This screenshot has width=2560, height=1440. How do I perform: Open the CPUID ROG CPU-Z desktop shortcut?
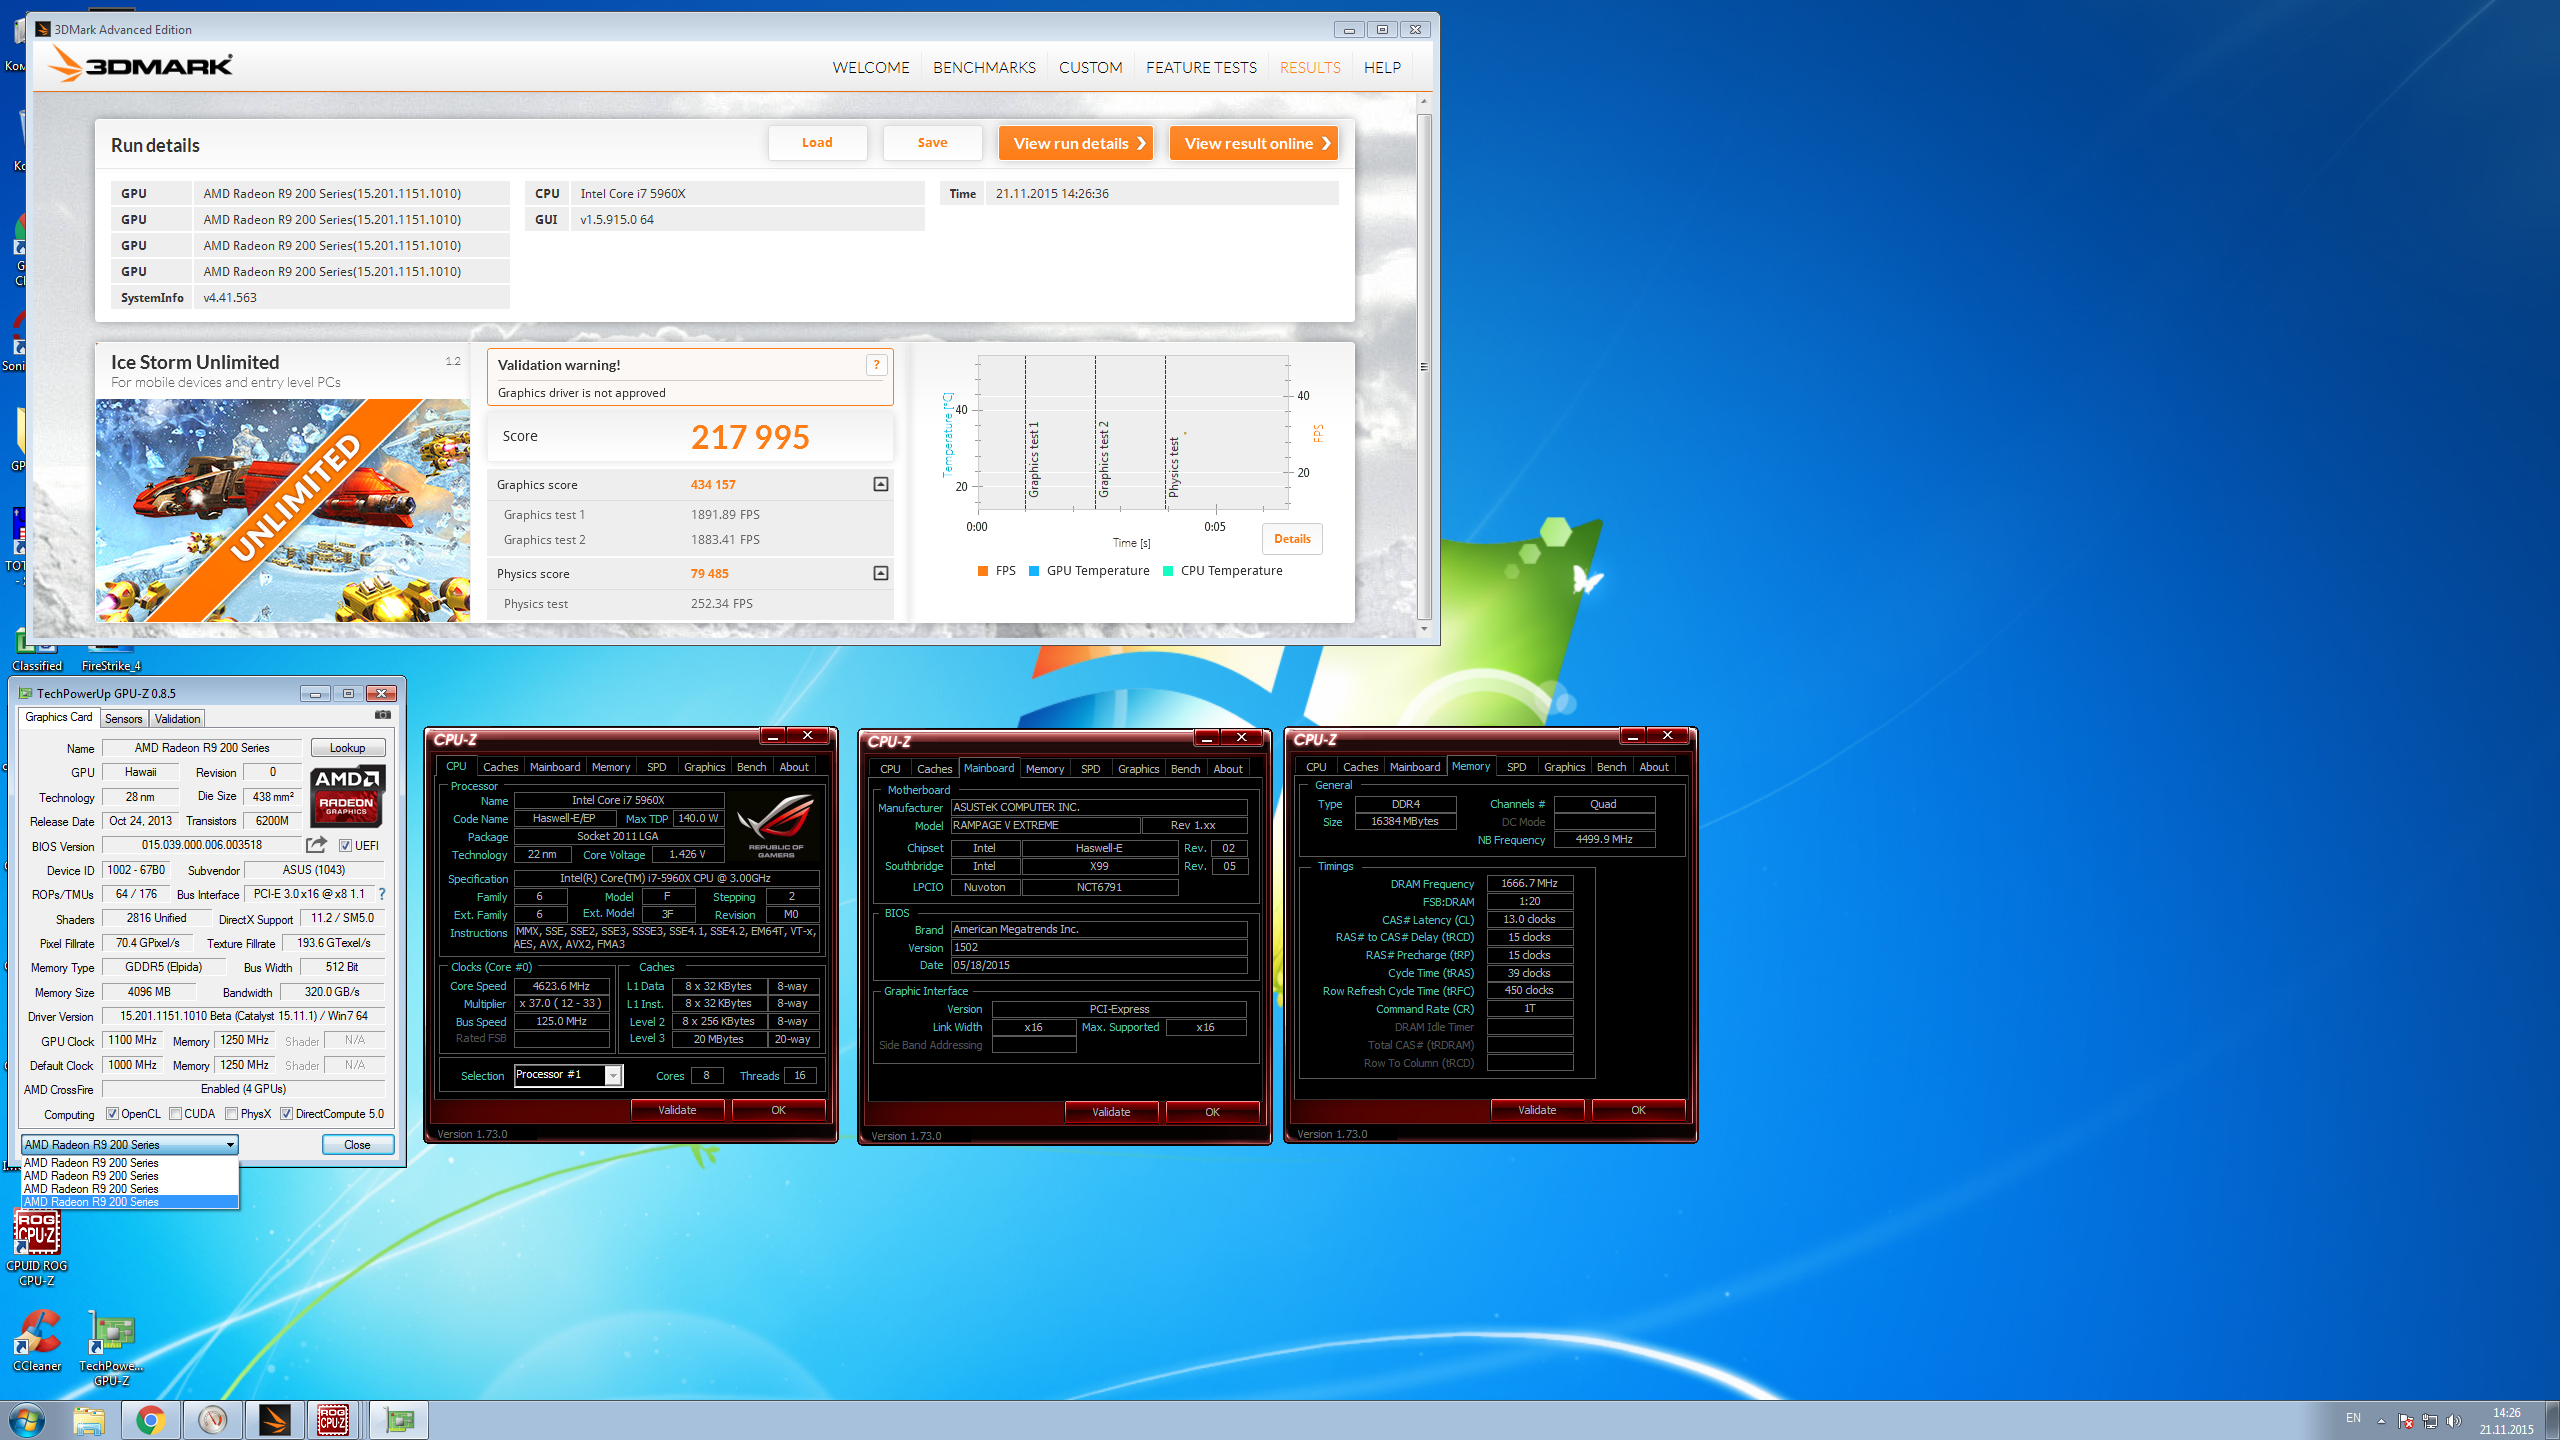click(x=37, y=1247)
